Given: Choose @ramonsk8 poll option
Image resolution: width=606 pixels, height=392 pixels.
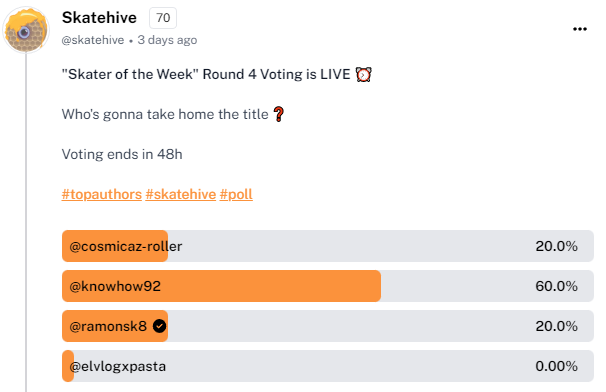Looking at the screenshot, I should [328, 326].
